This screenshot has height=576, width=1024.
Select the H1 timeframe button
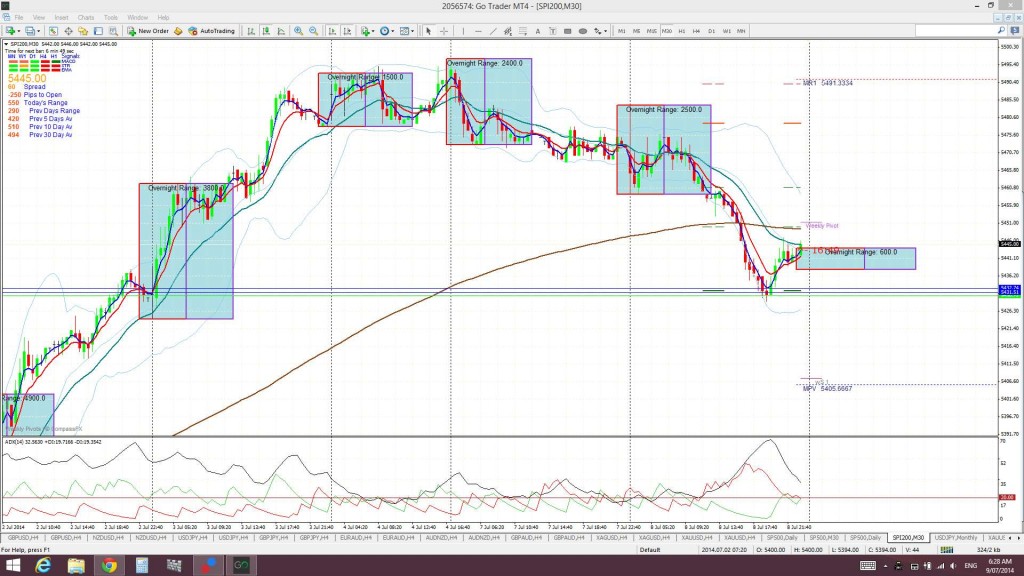coord(681,31)
